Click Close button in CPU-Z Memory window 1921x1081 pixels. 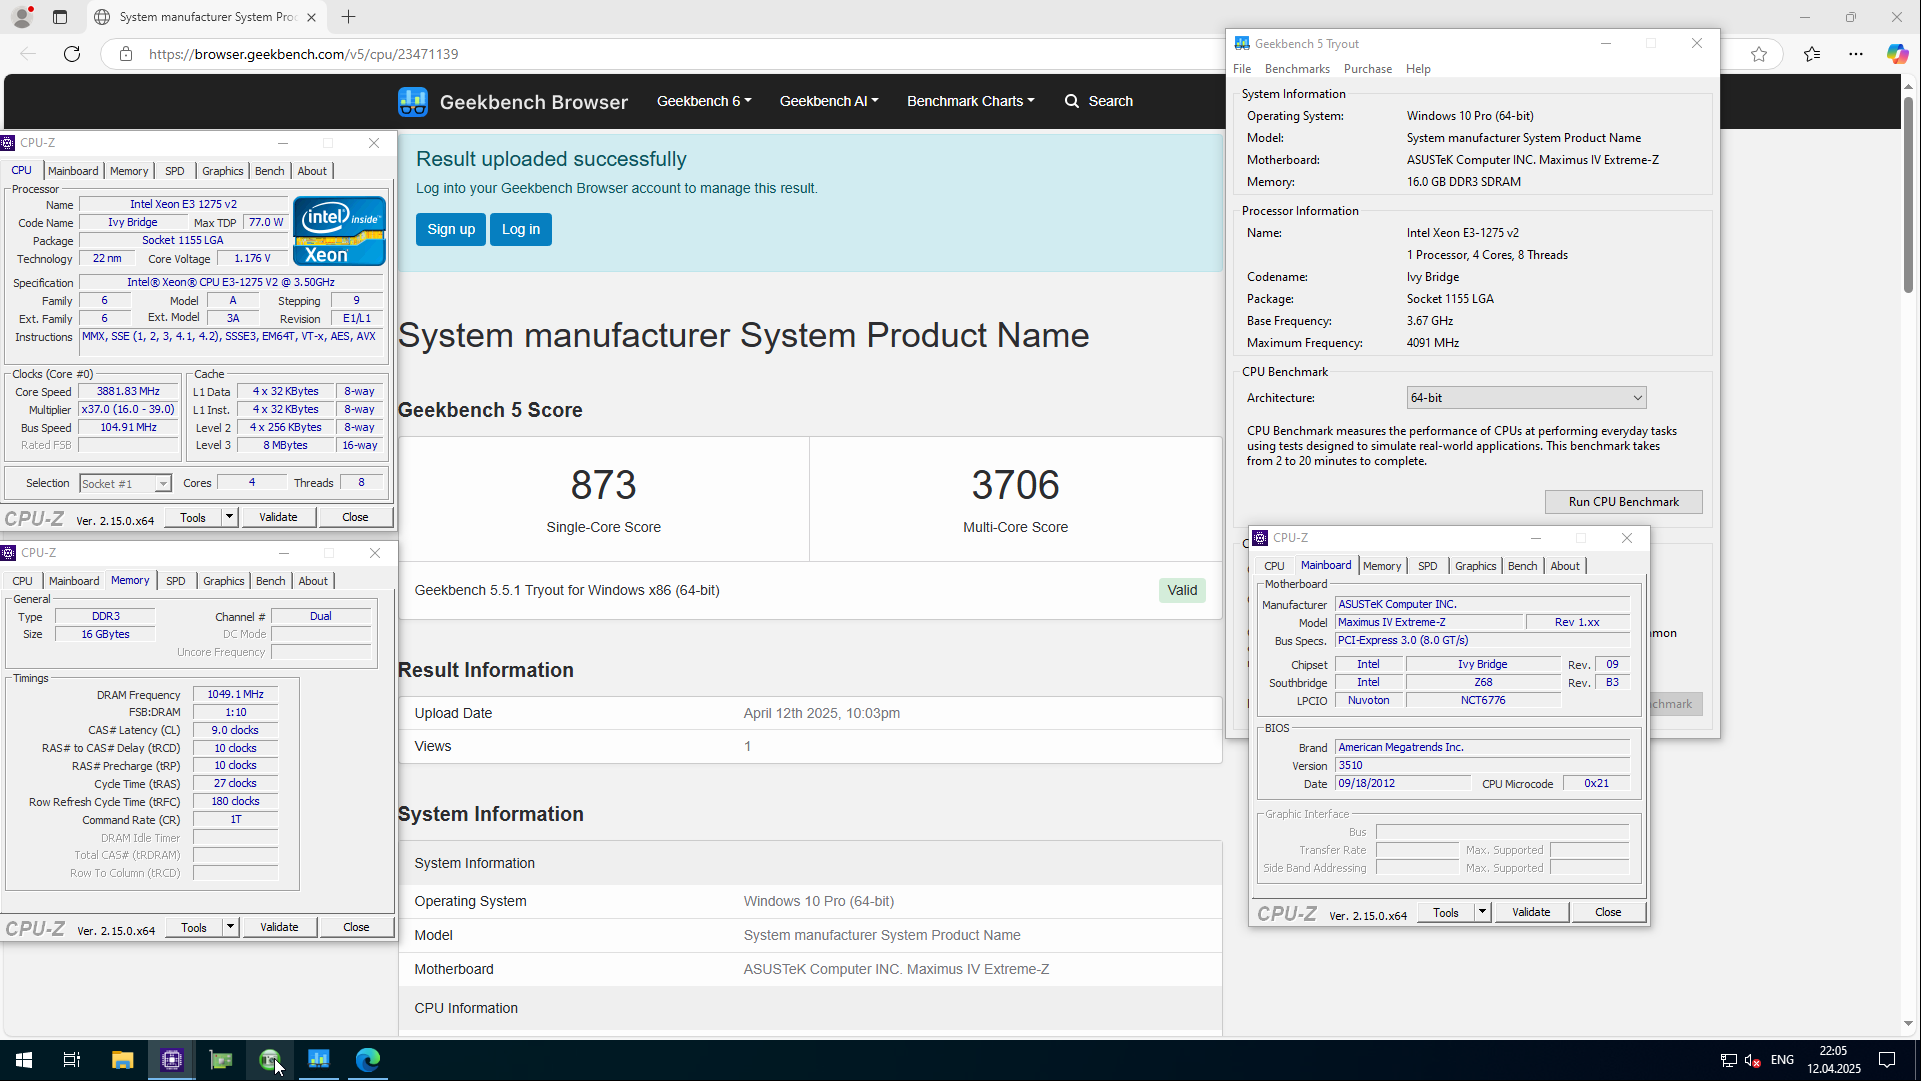[356, 927]
